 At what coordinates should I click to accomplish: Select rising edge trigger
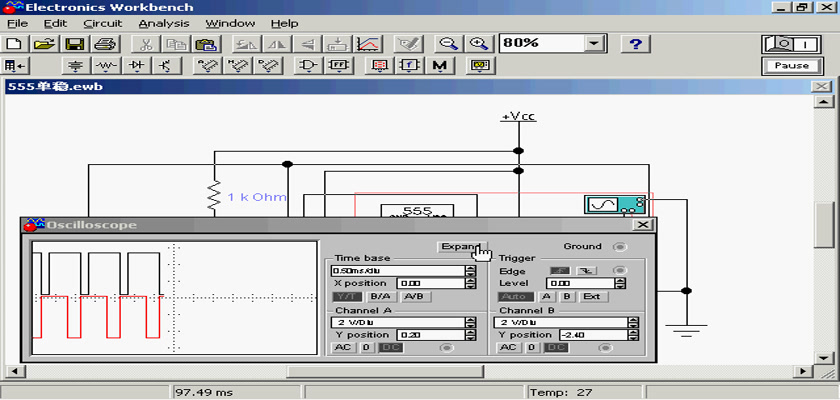click(x=560, y=271)
